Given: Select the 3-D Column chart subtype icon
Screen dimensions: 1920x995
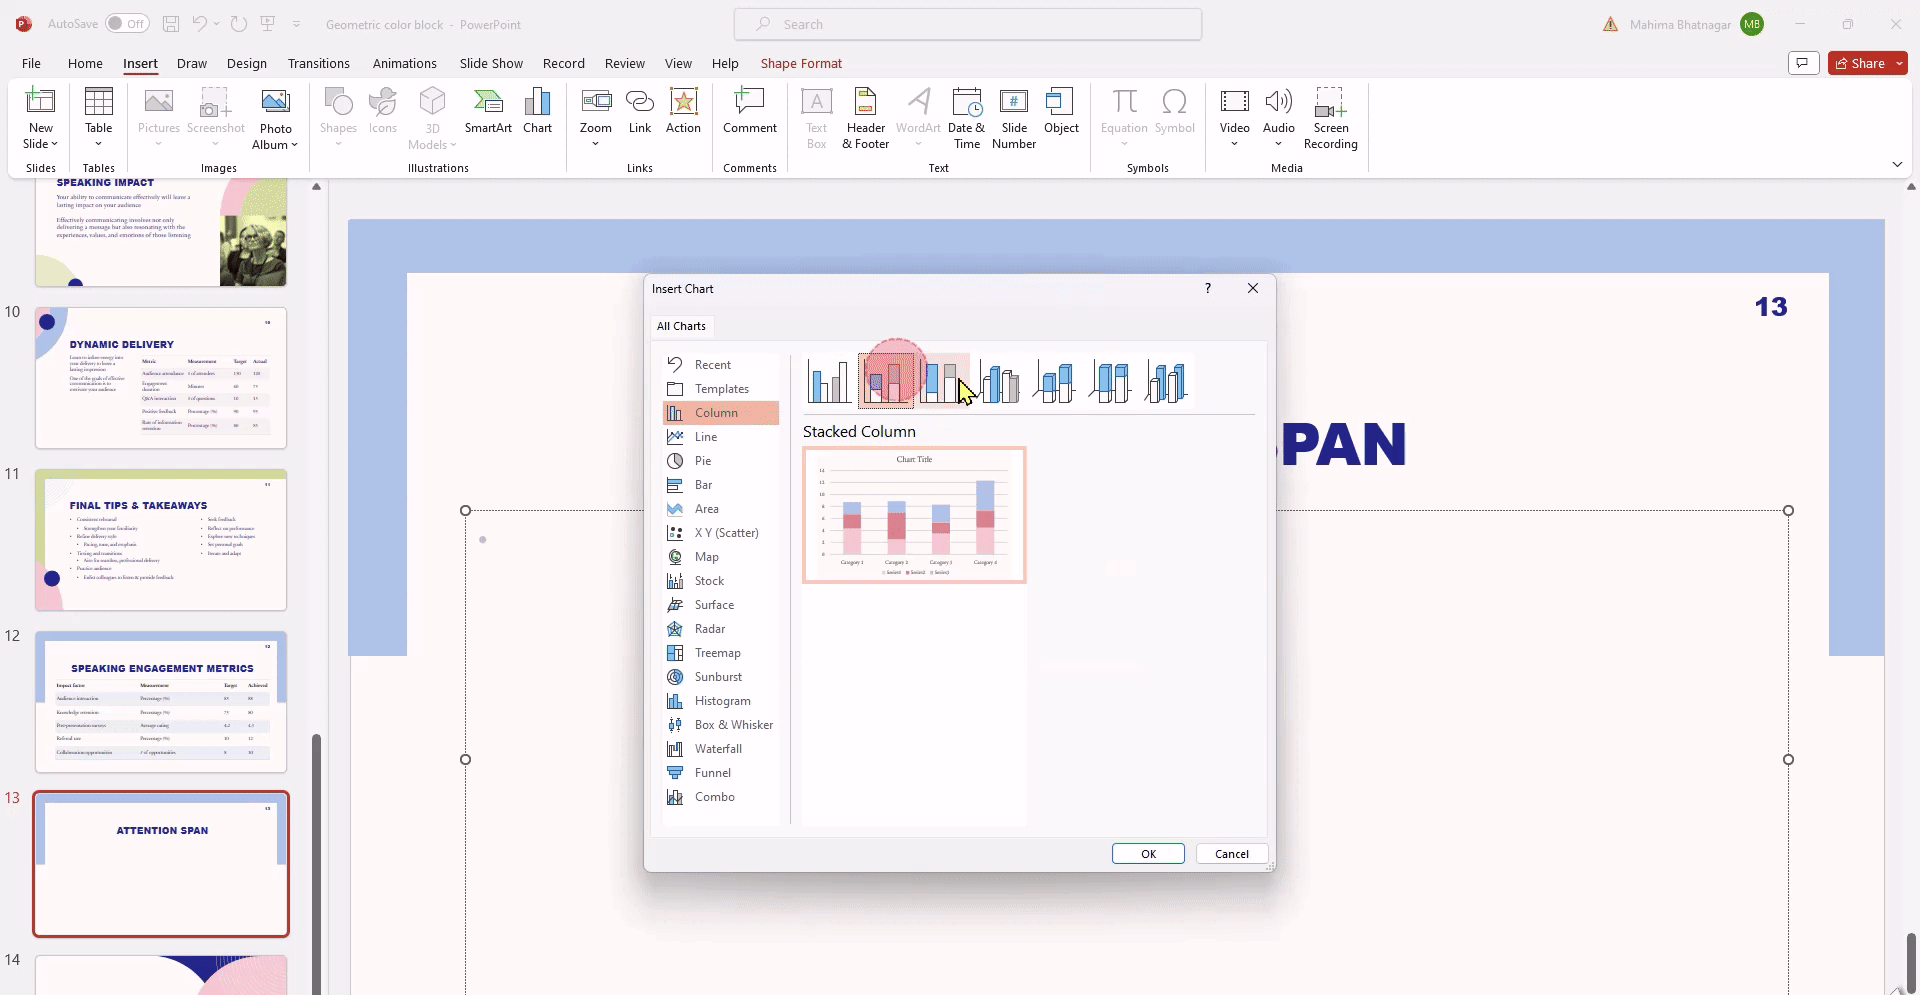Looking at the screenshot, I should (x=1167, y=381).
